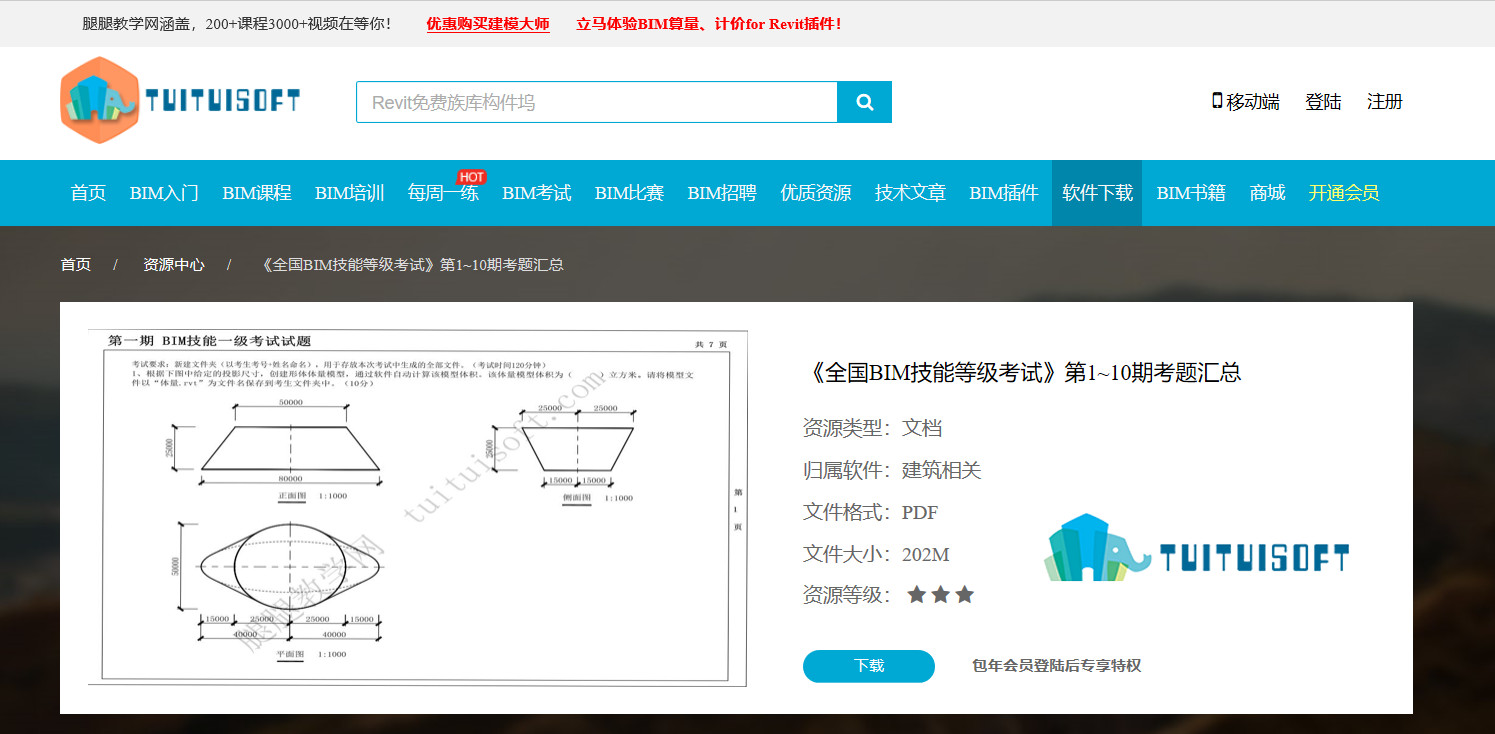
Task: Click the 首页 breadcrumb link
Action: pos(75,265)
